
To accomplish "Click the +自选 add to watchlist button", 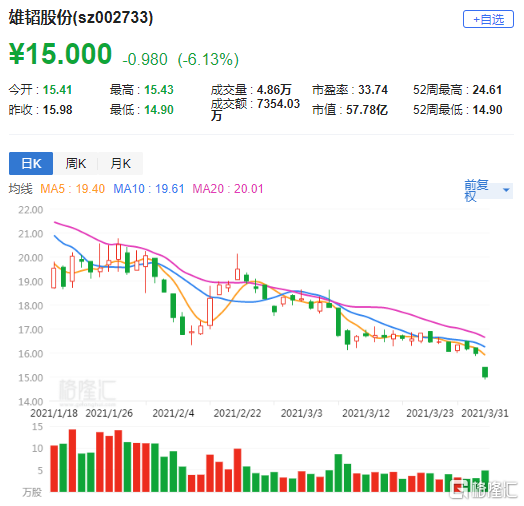I will (x=488, y=19).
